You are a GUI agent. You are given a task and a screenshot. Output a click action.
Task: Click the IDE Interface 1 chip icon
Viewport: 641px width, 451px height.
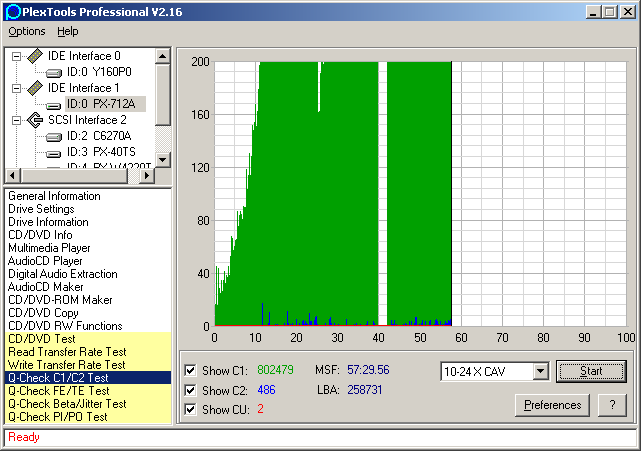(x=36, y=88)
